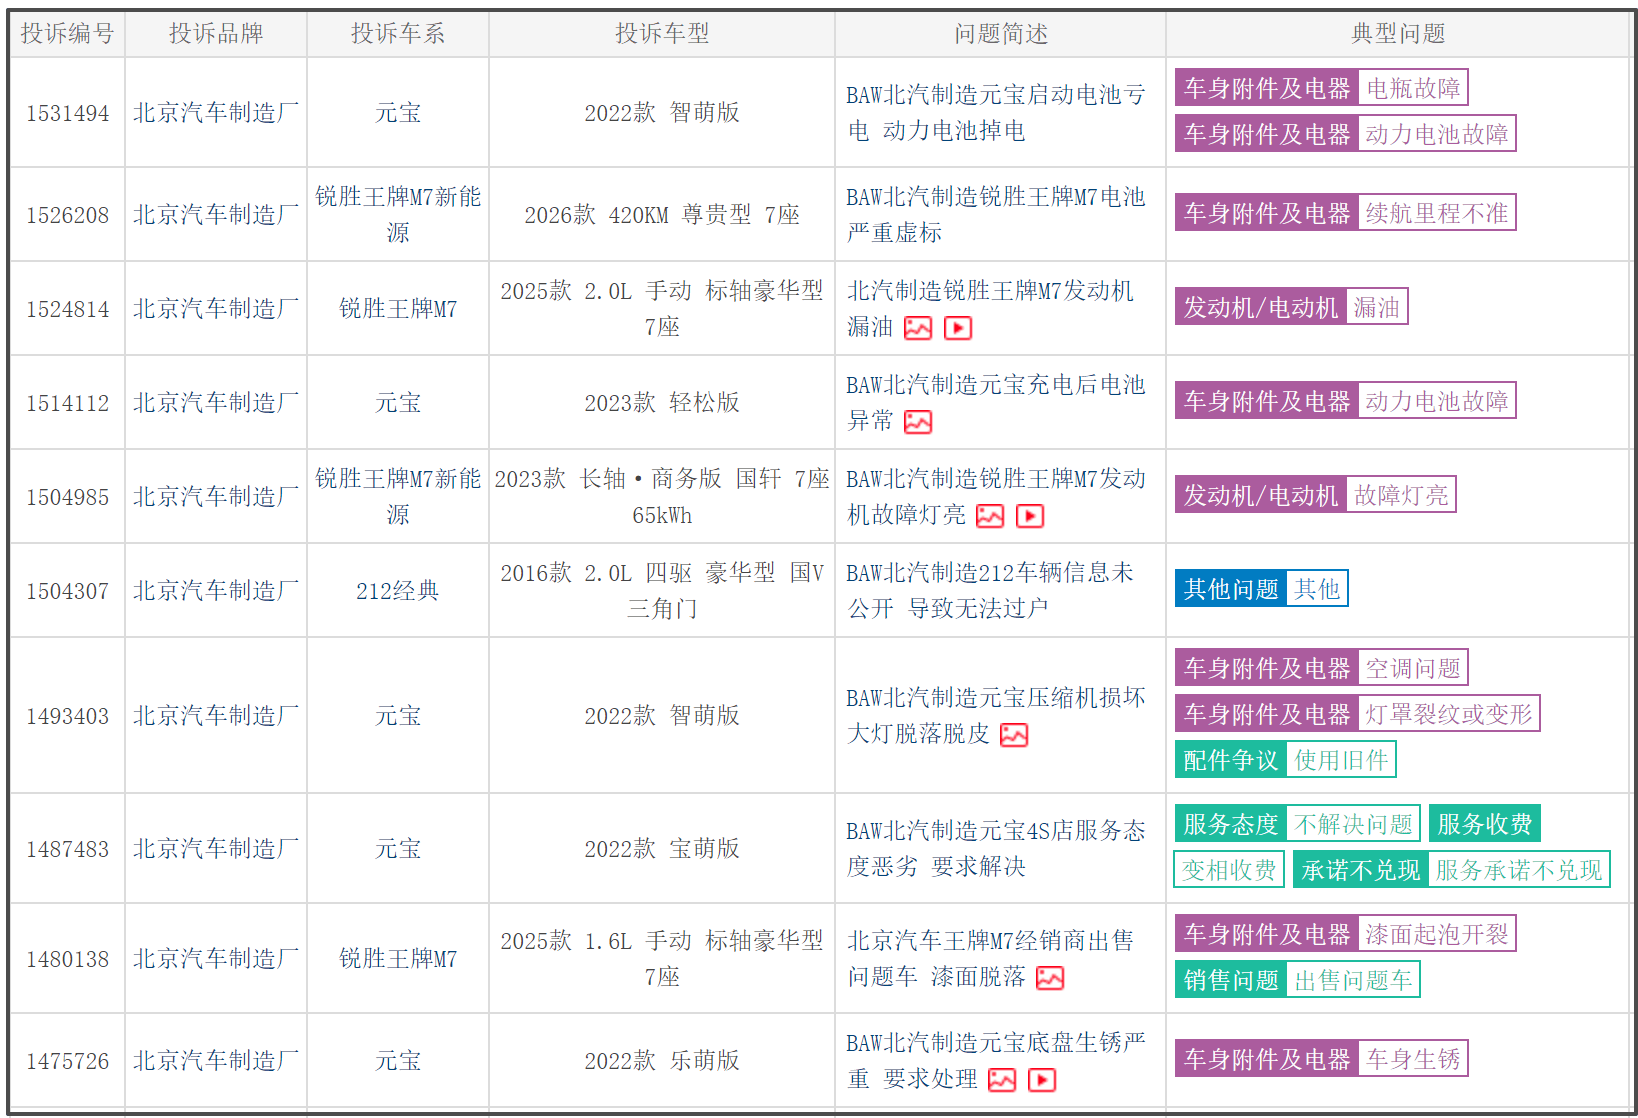Click the 使用旧件 parts dispute tag

point(1340,760)
